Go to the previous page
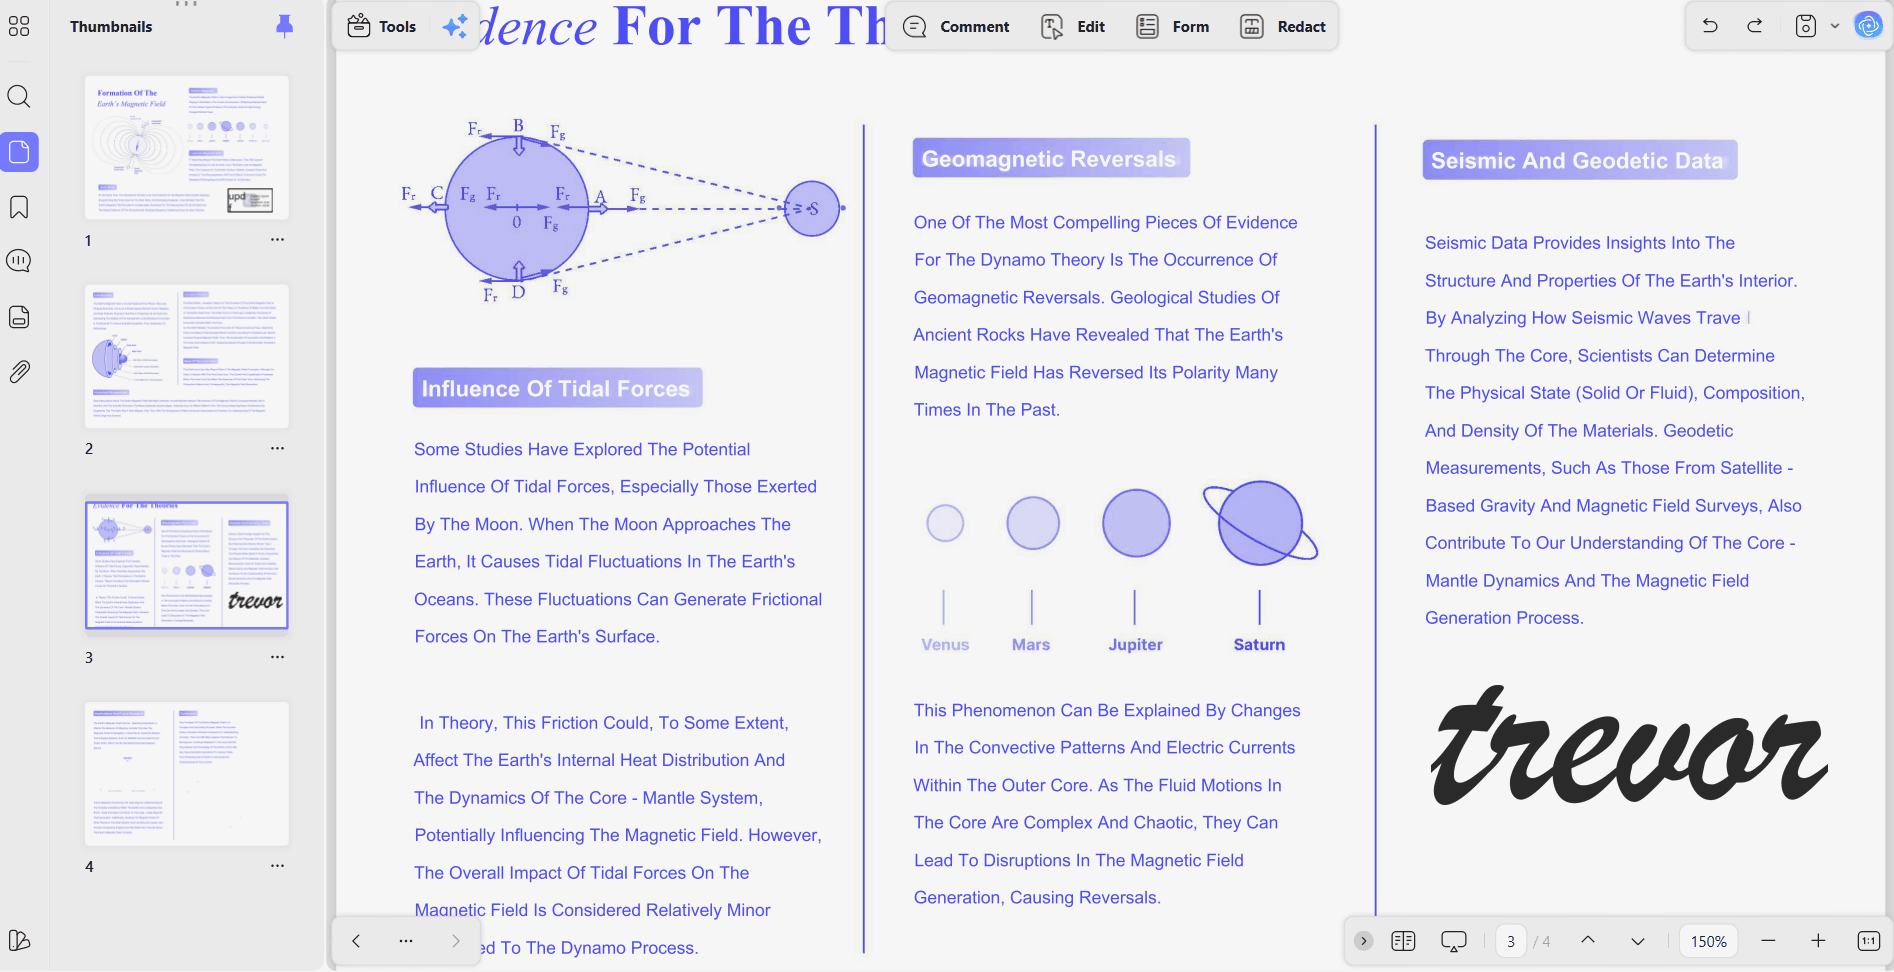Image resolution: width=1894 pixels, height=972 pixels. (1588, 941)
